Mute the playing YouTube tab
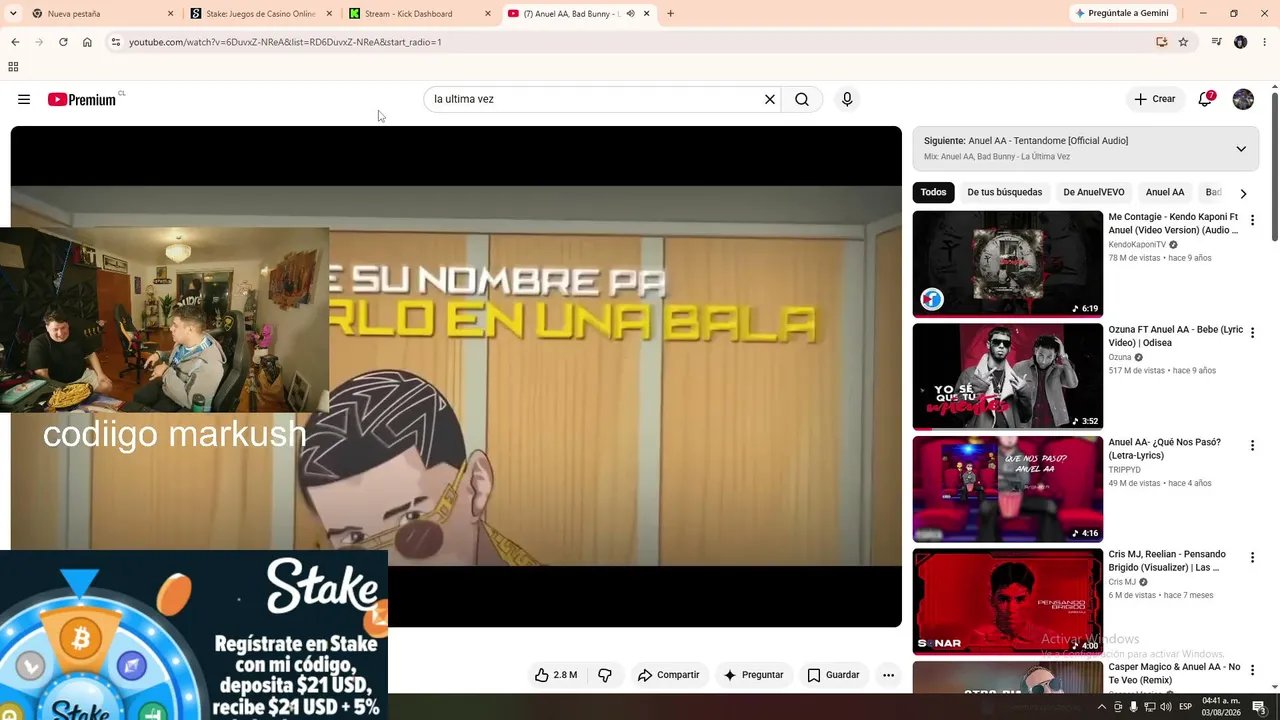 pos(630,14)
